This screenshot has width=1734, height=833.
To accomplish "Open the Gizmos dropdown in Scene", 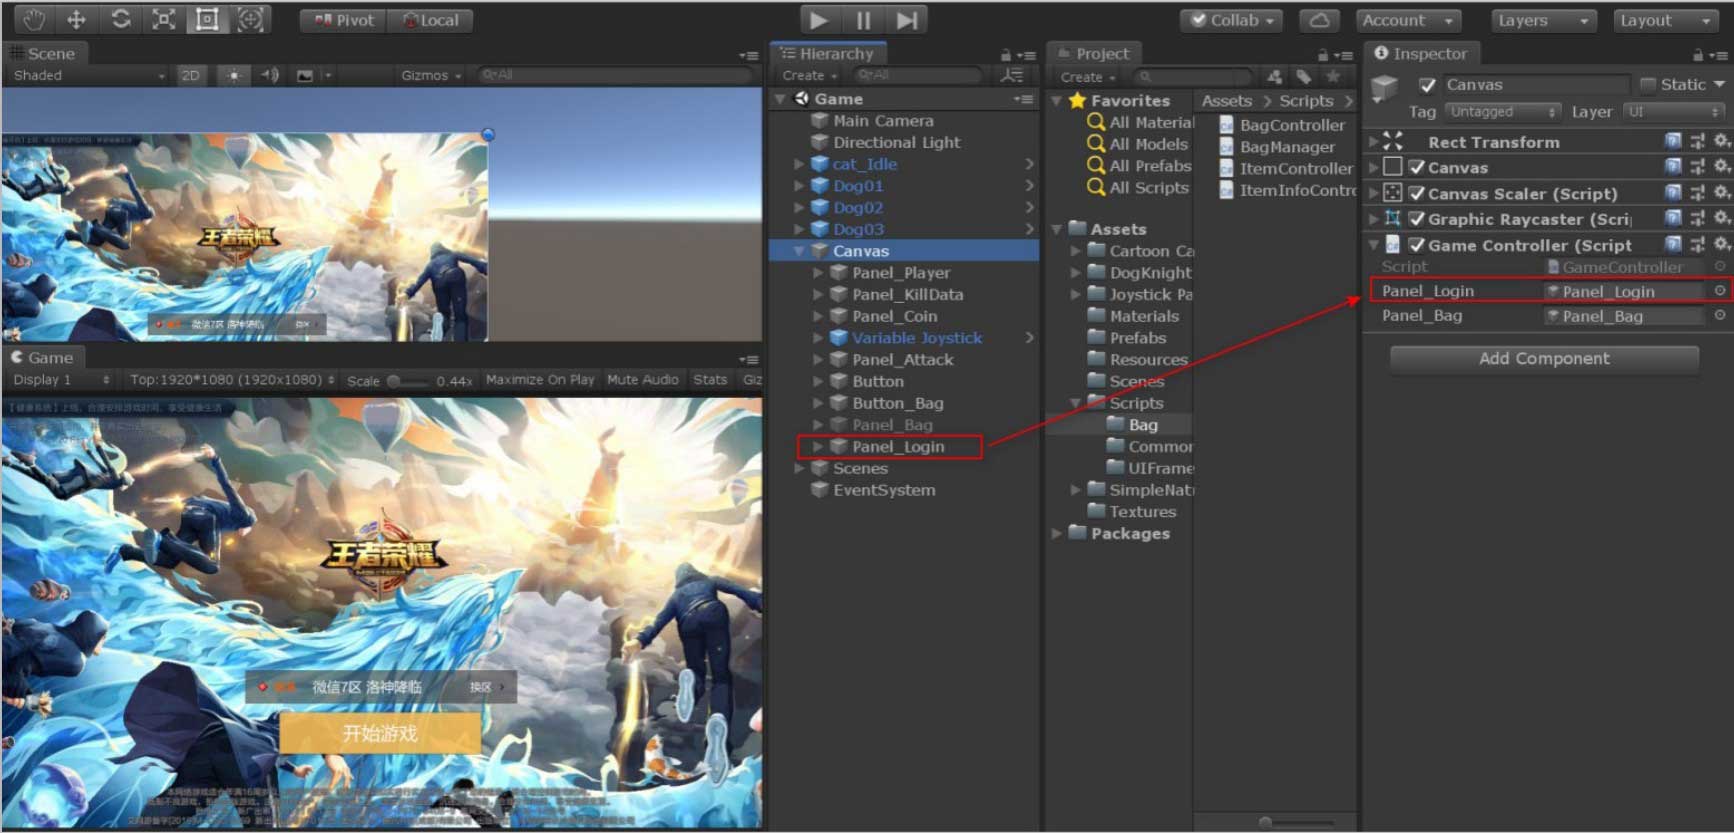I will click(x=431, y=75).
